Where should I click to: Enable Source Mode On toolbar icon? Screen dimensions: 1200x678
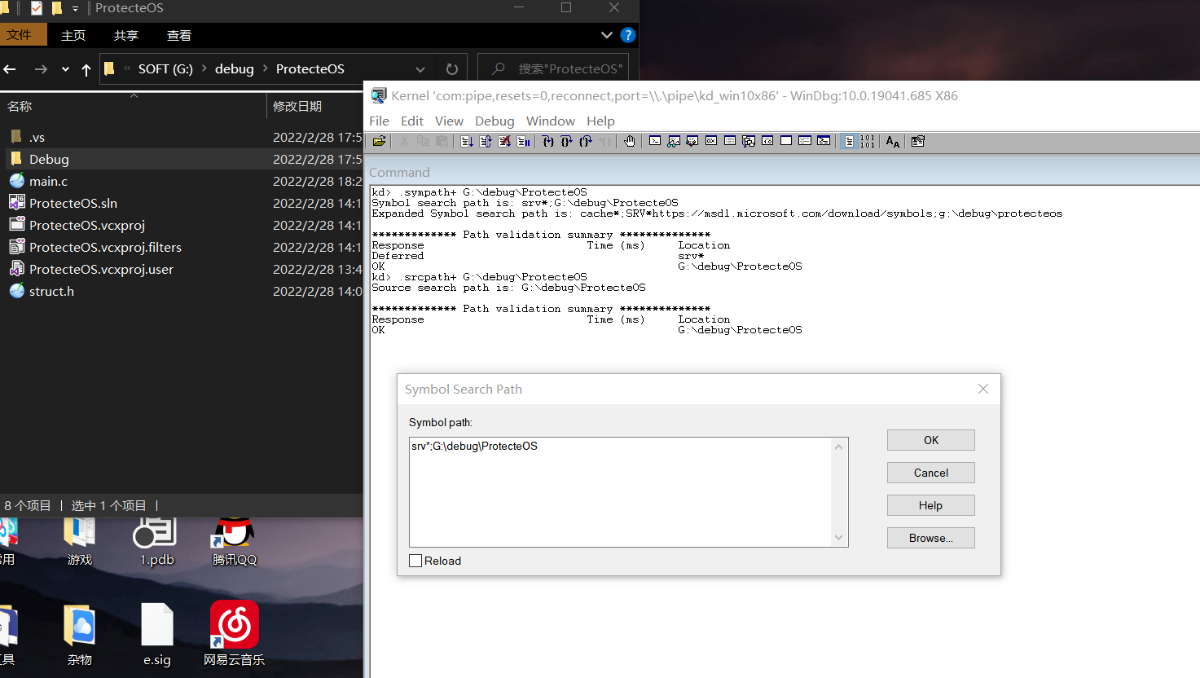pyautogui.click(x=848, y=141)
